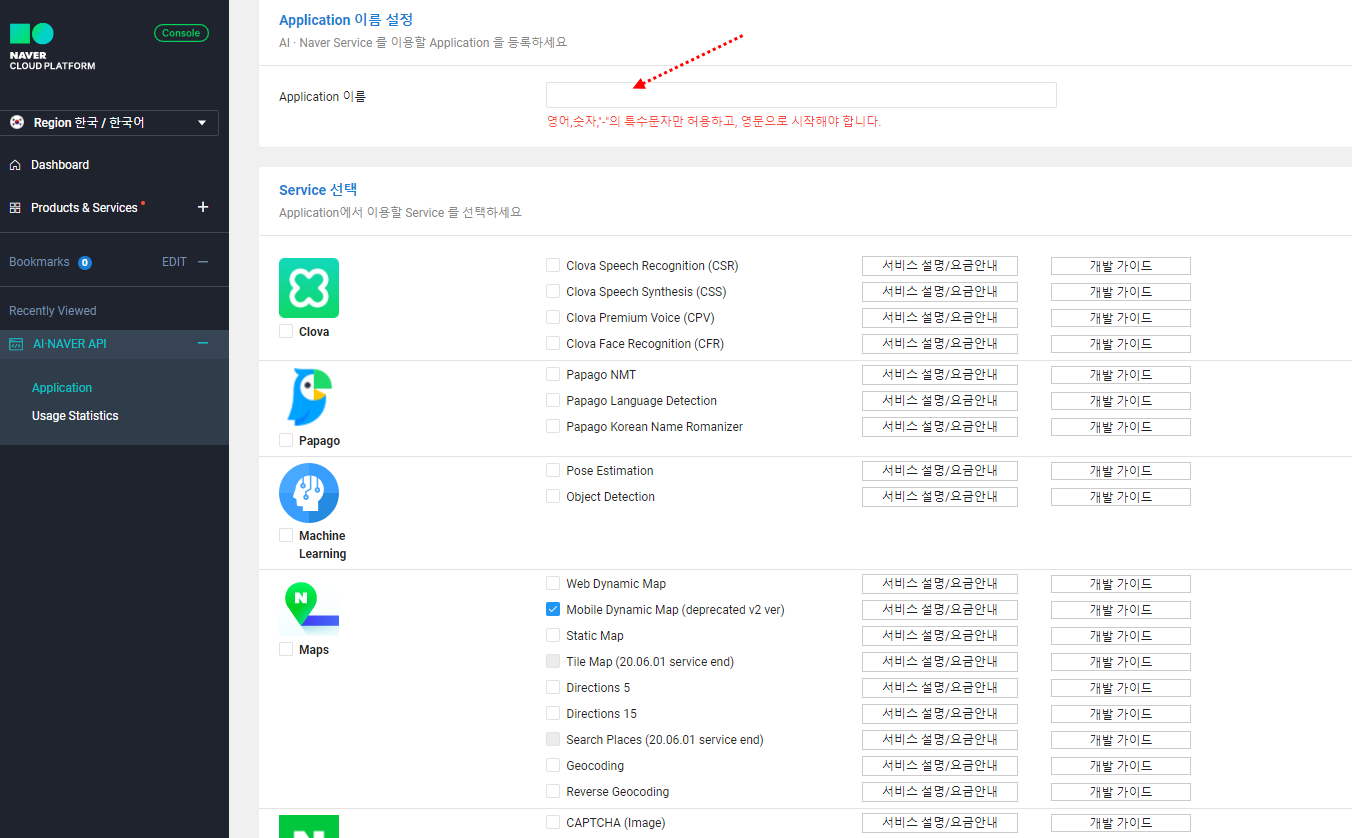1352x838 pixels.
Task: Open 개발 가이드 for Mobile Dynamic Map
Action: (1121, 610)
